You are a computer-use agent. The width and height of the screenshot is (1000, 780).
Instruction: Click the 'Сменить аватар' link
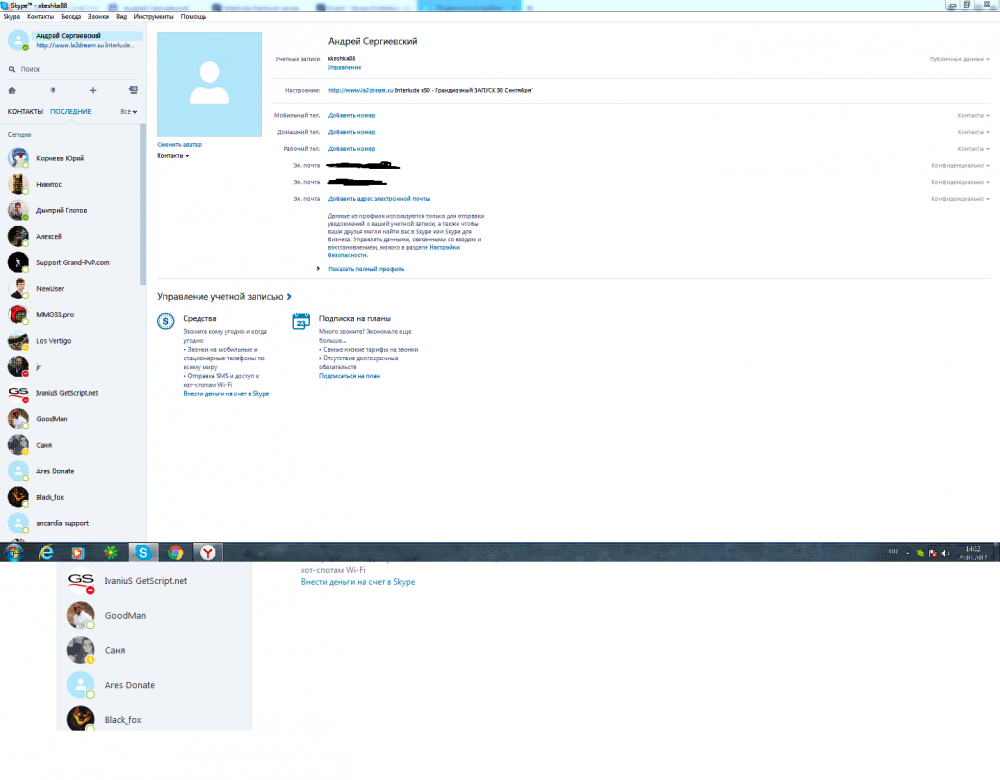(179, 145)
